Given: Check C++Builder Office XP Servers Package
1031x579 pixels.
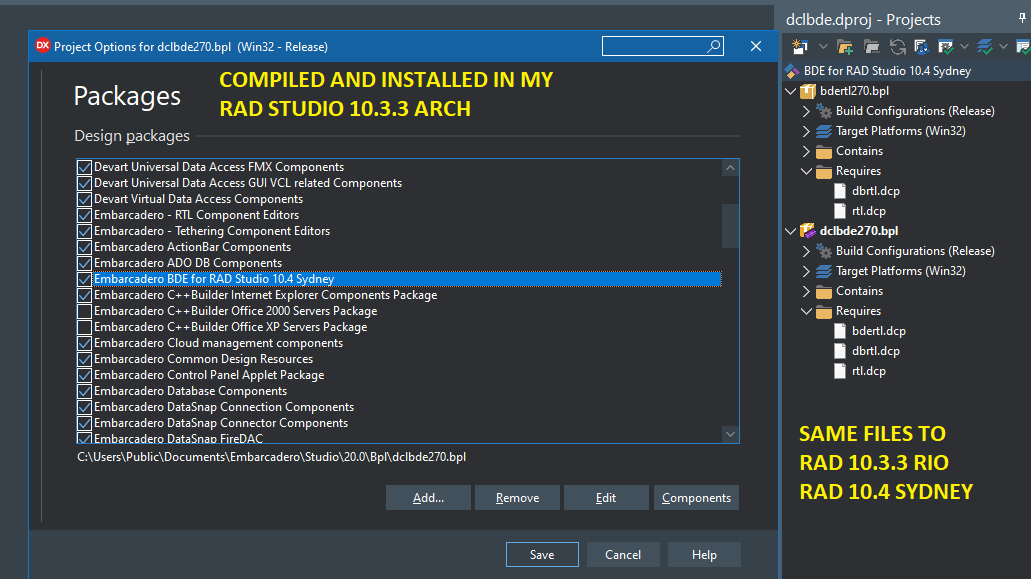Looking at the screenshot, I should pos(84,327).
